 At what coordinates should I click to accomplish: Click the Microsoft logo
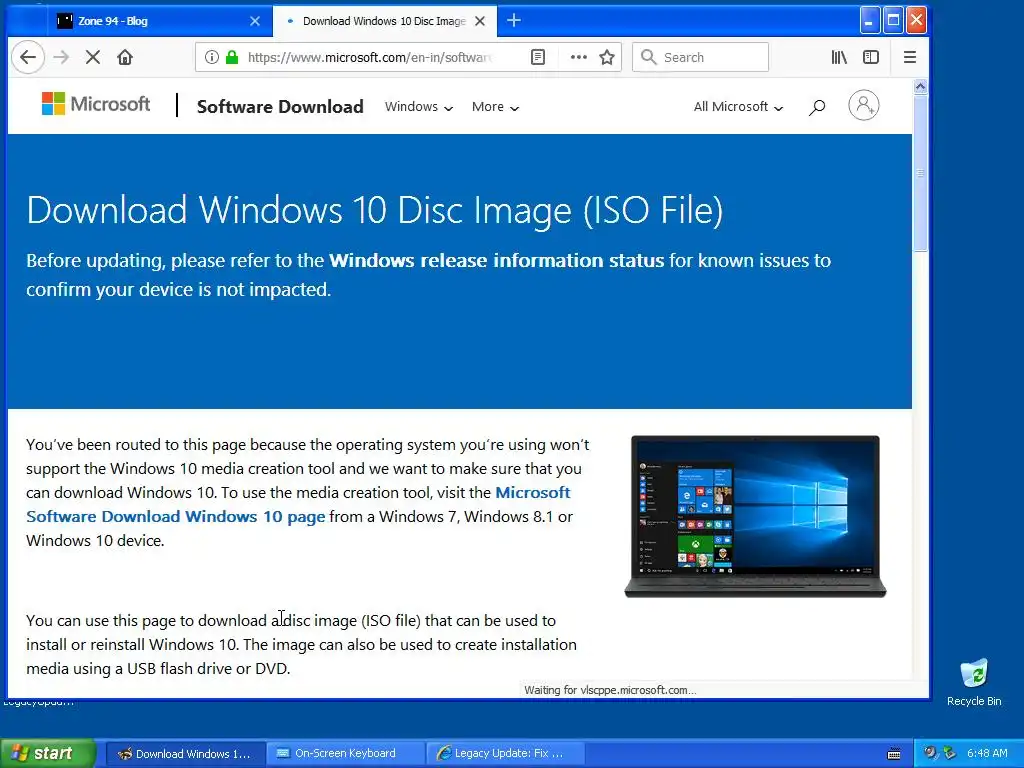[96, 104]
